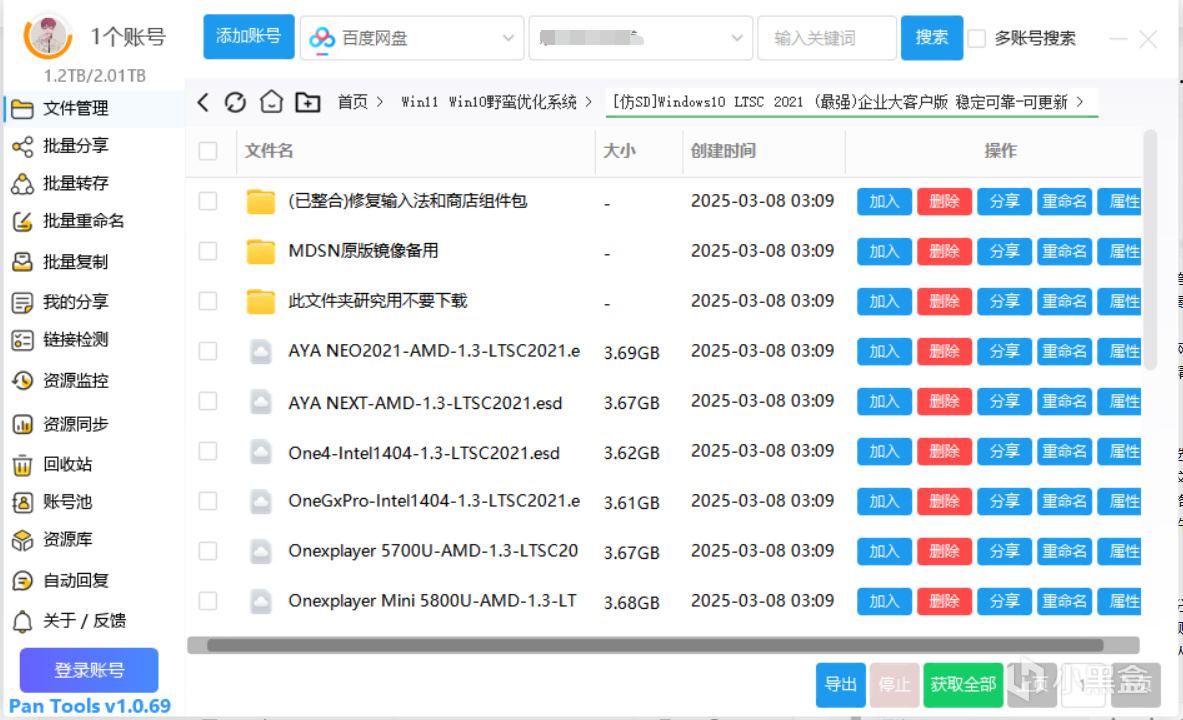Refresh the file list
Screen dimensions: 1183x720
[235, 102]
